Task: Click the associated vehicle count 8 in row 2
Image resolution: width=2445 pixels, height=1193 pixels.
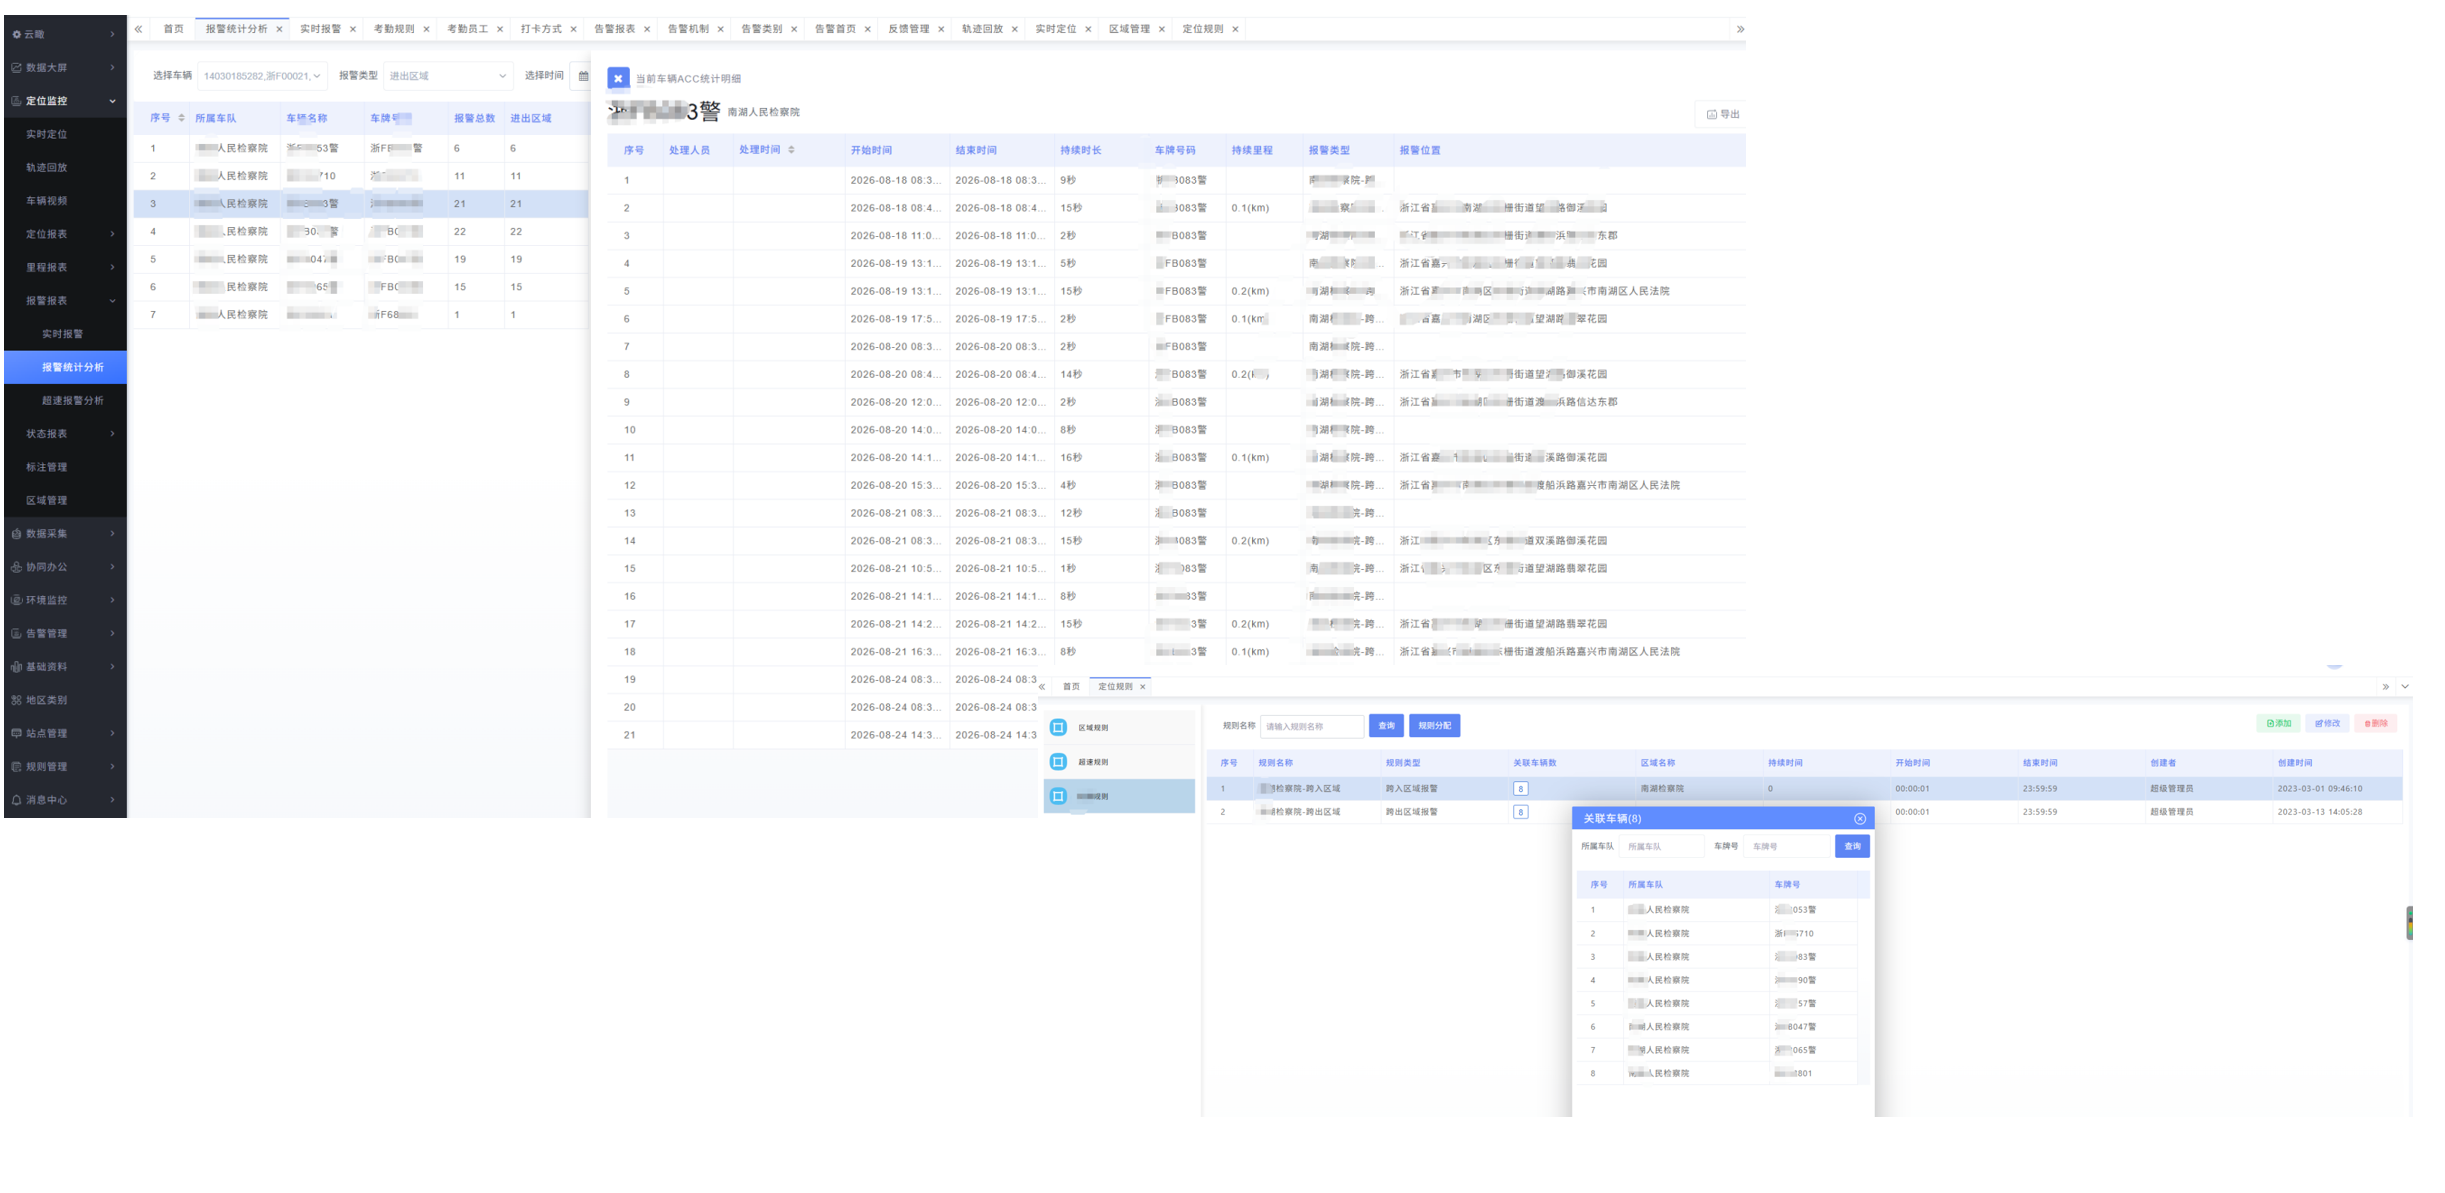Action: pos(1520,812)
